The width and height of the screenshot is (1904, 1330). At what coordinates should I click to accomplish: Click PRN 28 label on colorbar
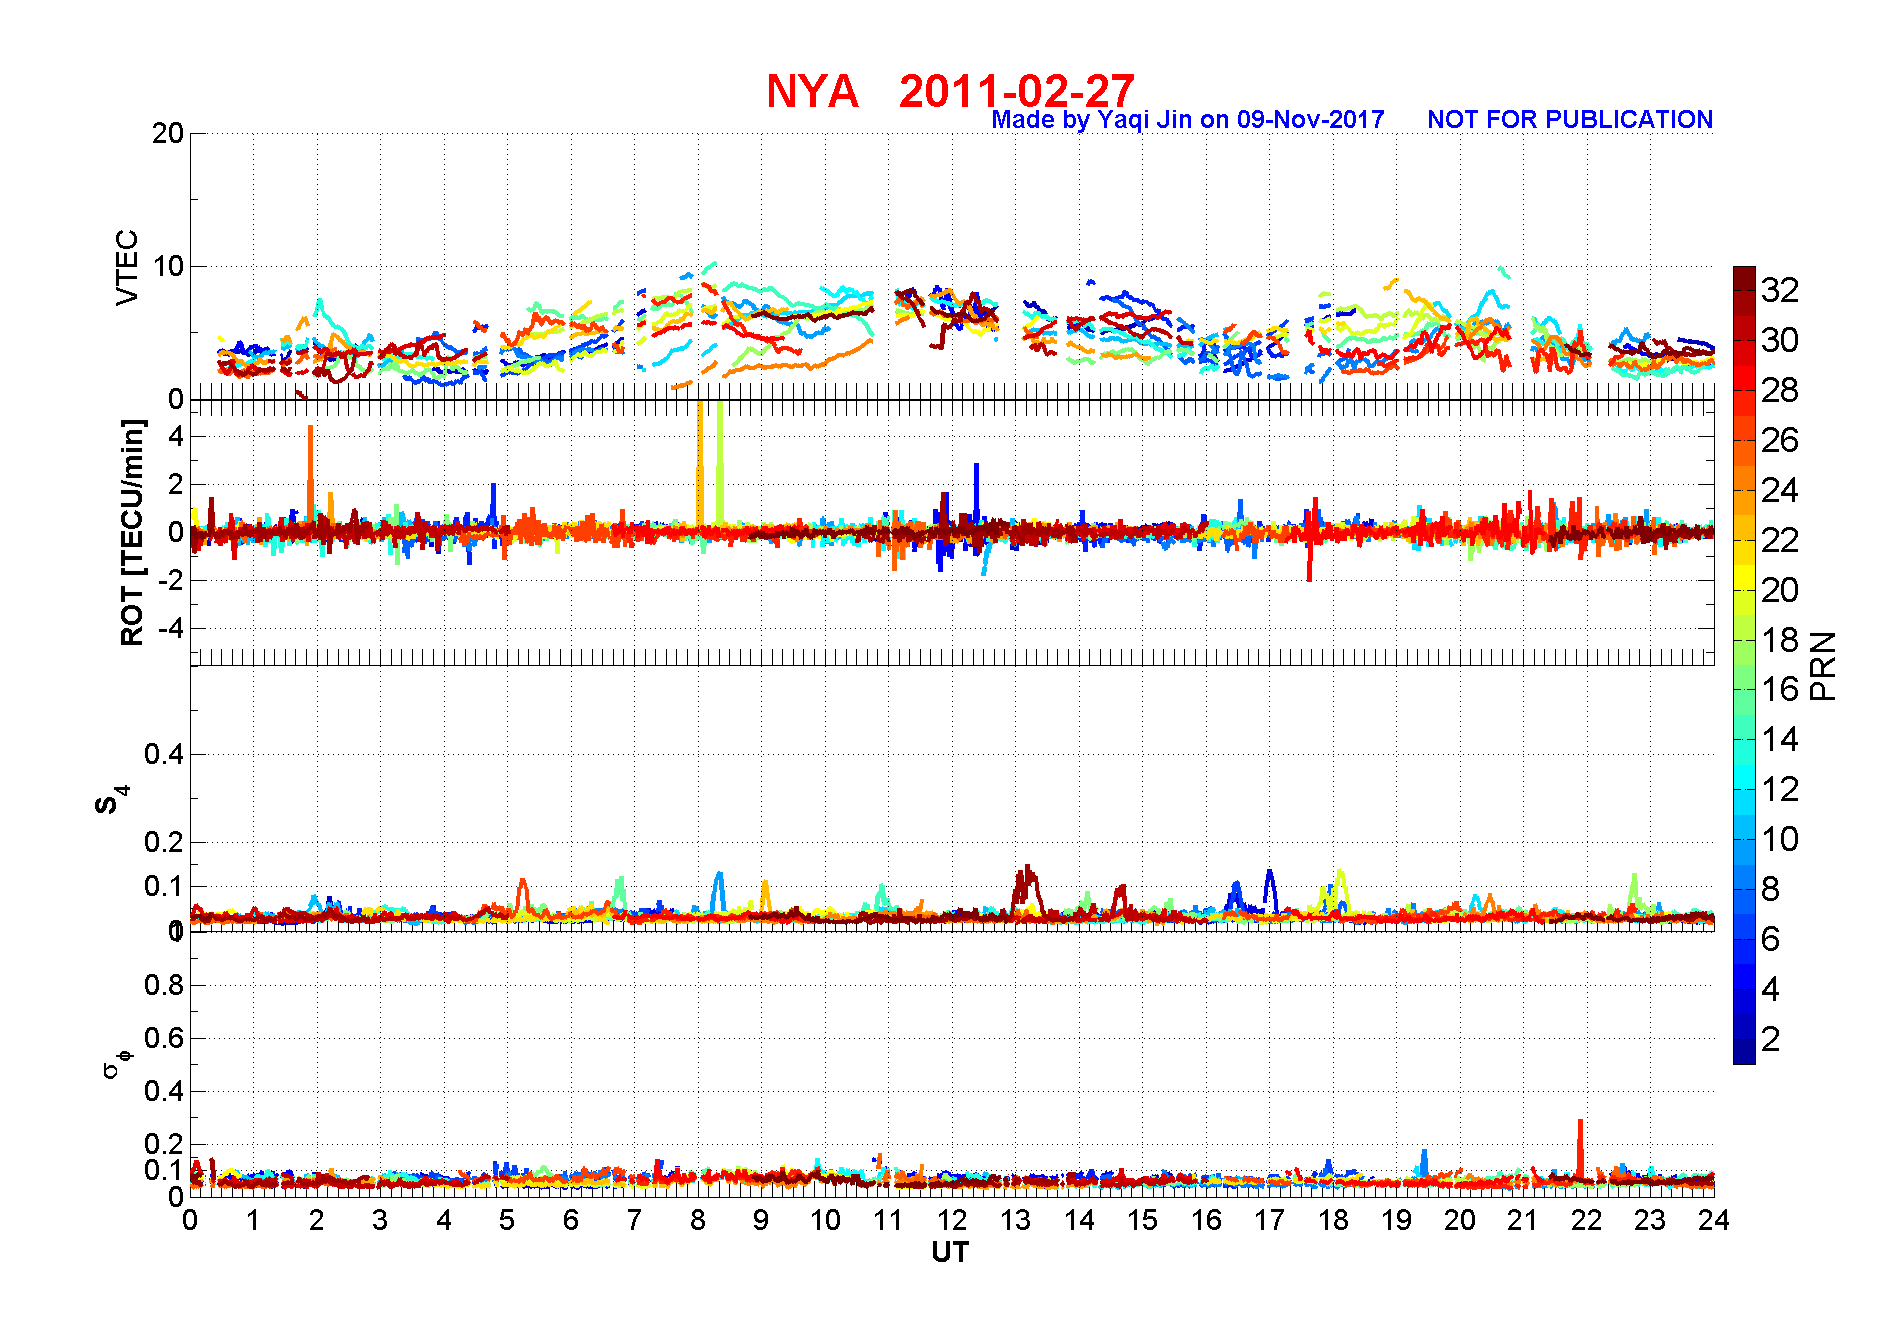point(1780,390)
